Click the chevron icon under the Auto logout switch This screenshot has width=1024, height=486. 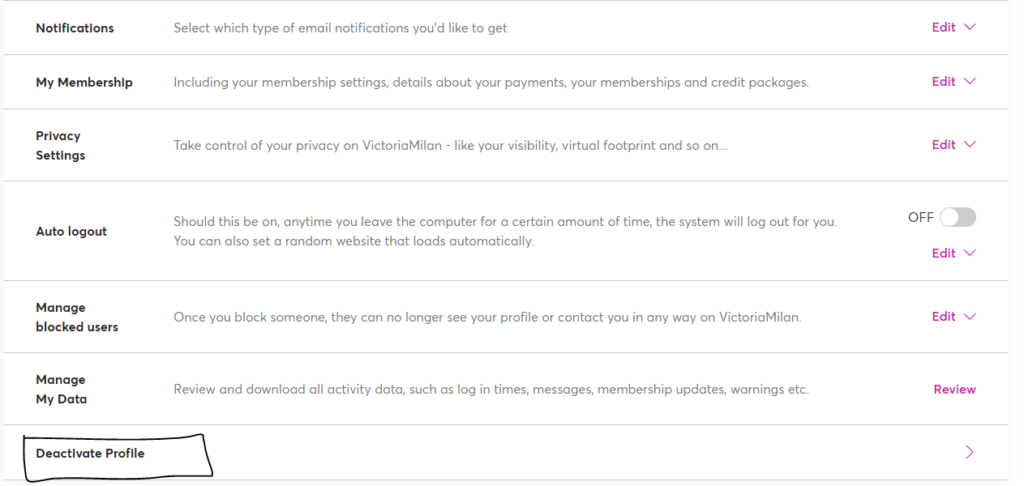[x=970, y=253]
